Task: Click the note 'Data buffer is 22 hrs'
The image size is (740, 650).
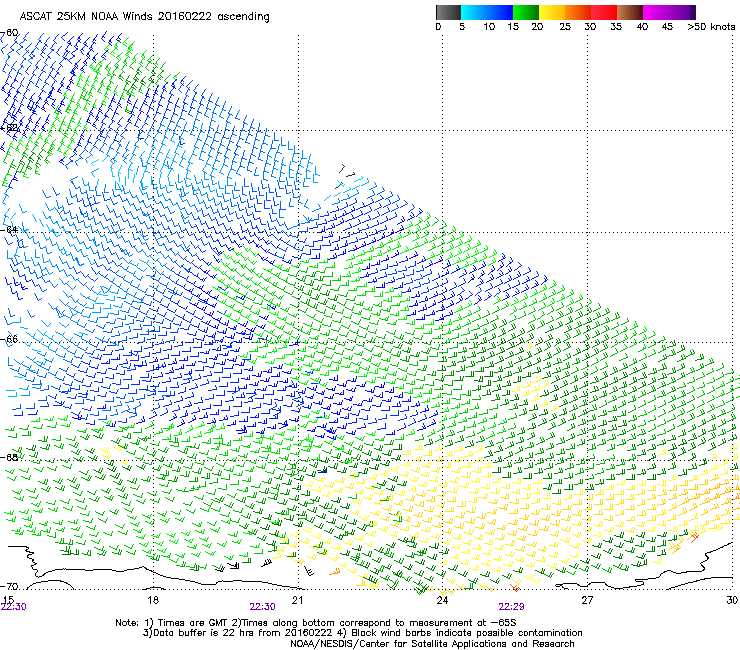Action: [x=201, y=633]
